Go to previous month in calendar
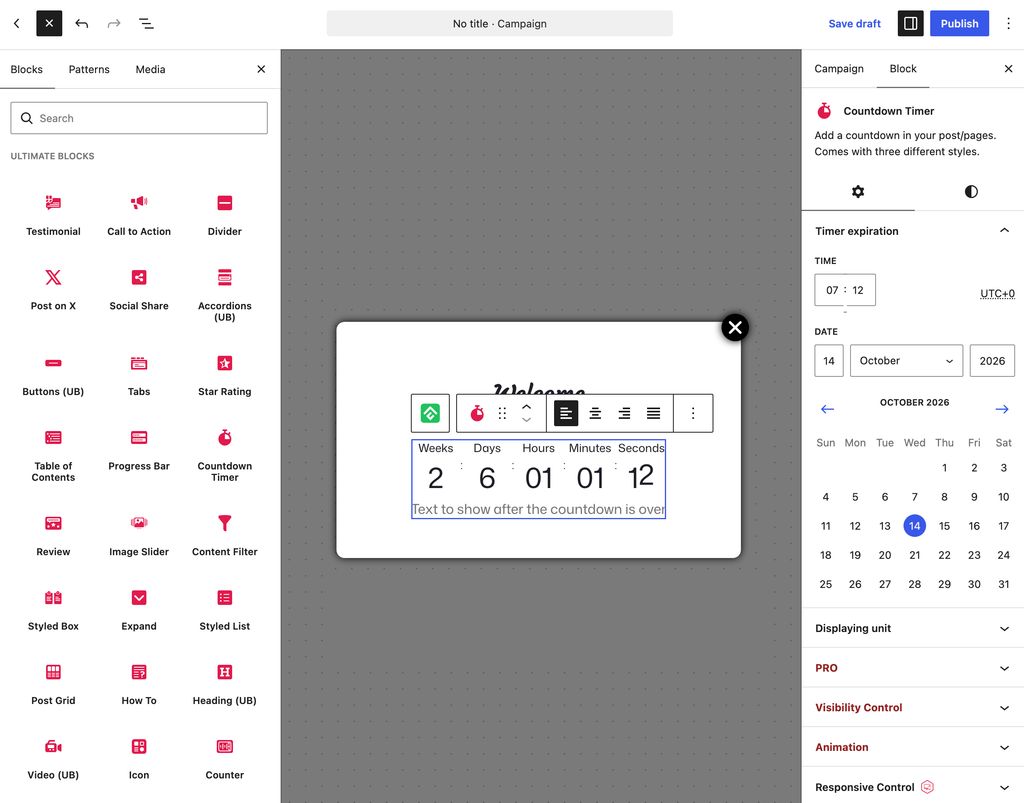The width and height of the screenshot is (1024, 803). pos(827,409)
